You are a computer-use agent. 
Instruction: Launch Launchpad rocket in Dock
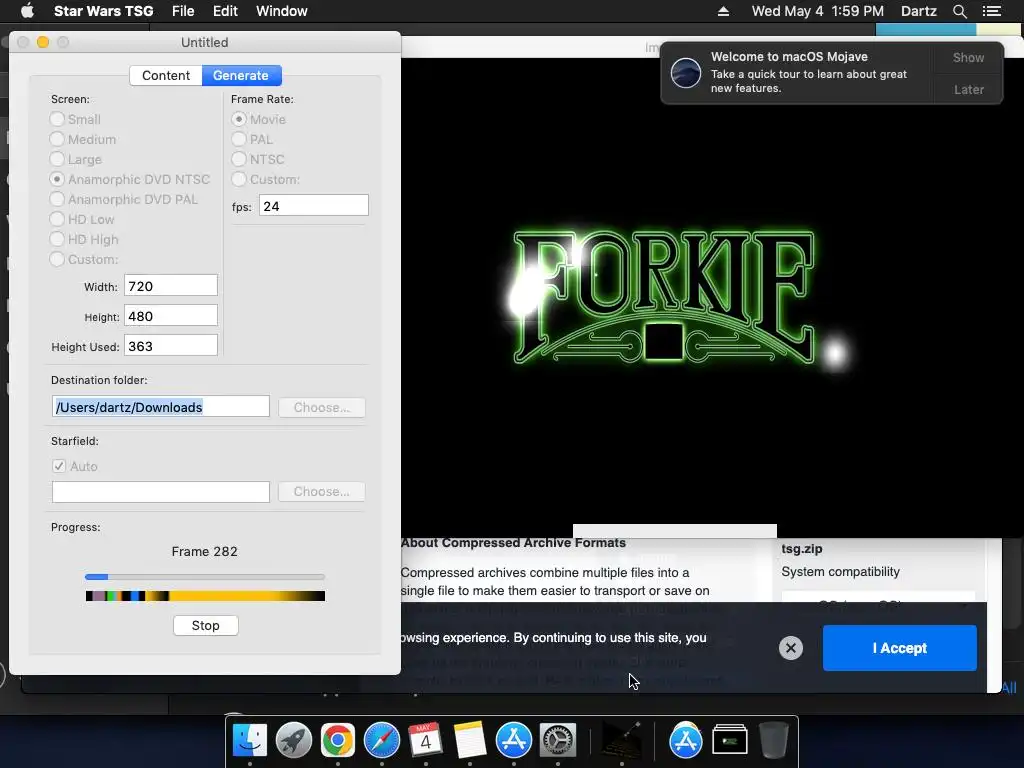(x=294, y=741)
